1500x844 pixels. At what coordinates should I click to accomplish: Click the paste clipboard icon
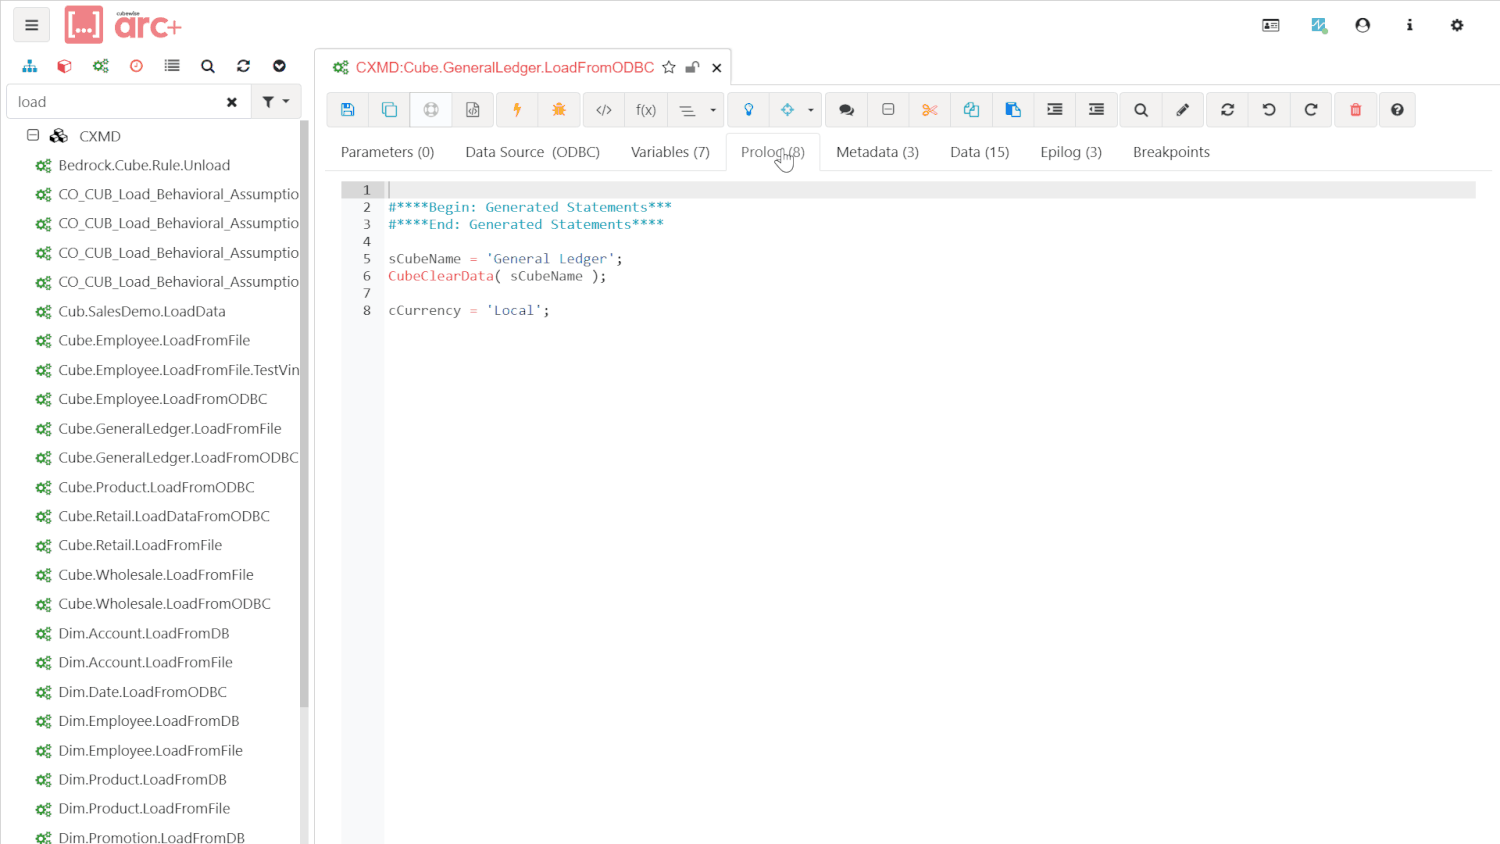coord(1013,110)
